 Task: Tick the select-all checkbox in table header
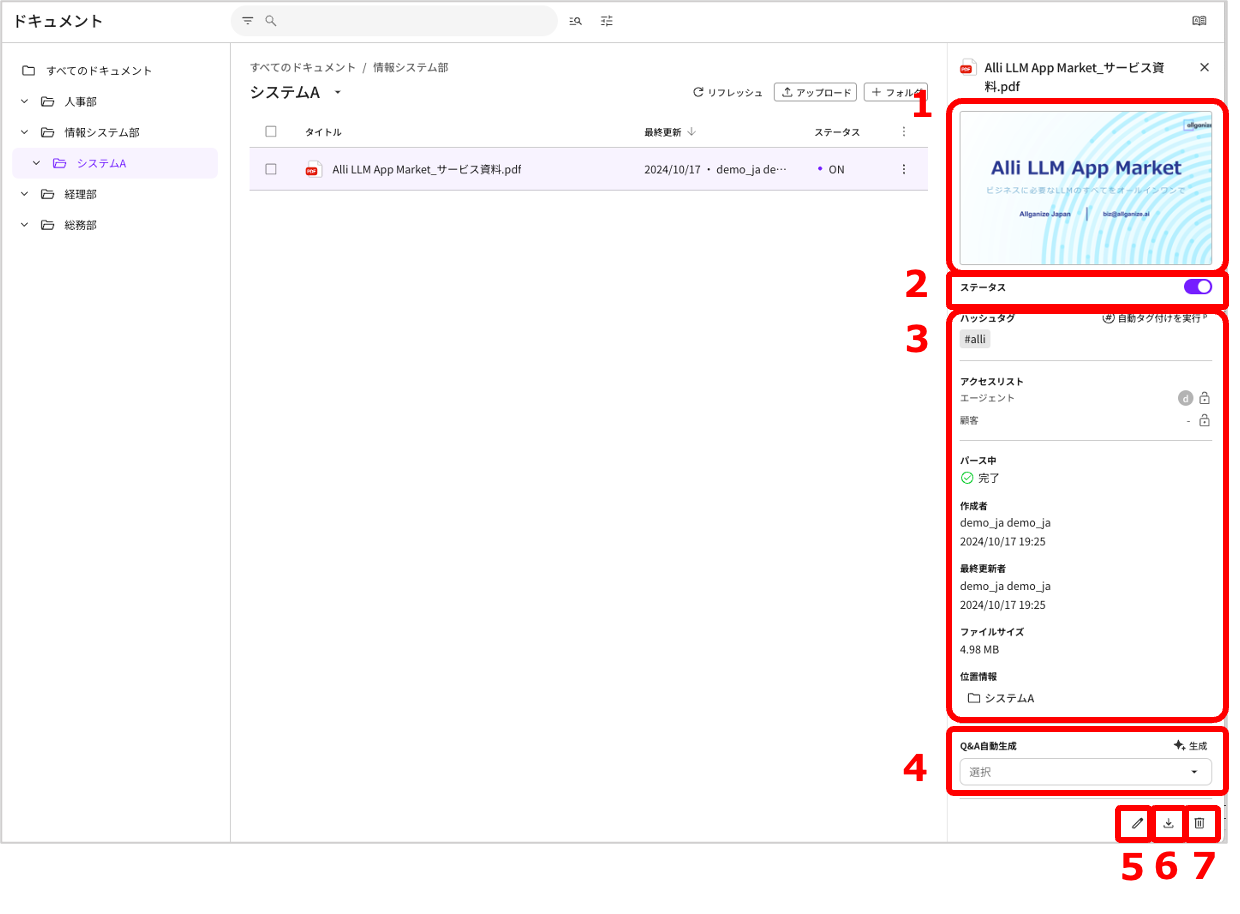coord(271,132)
